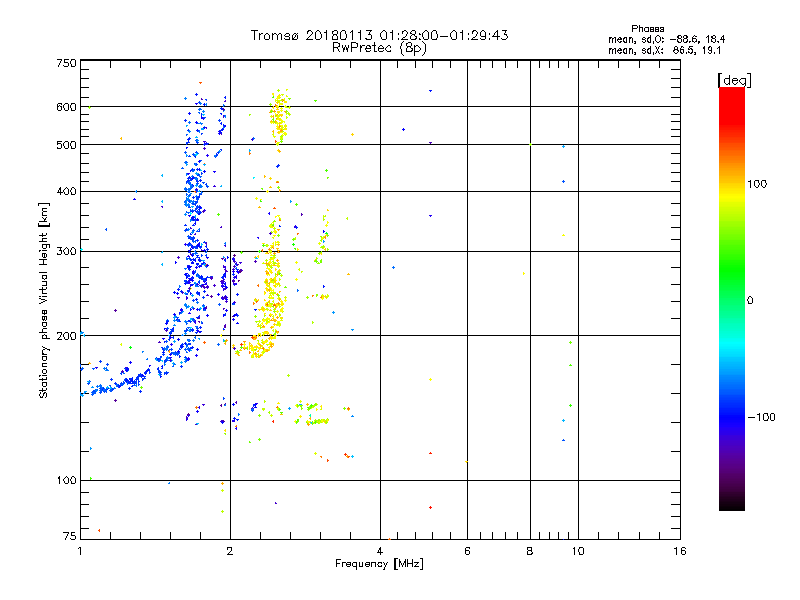800x600 pixels.
Task: Click the colorbar tick label '100'
Action: pos(757,184)
